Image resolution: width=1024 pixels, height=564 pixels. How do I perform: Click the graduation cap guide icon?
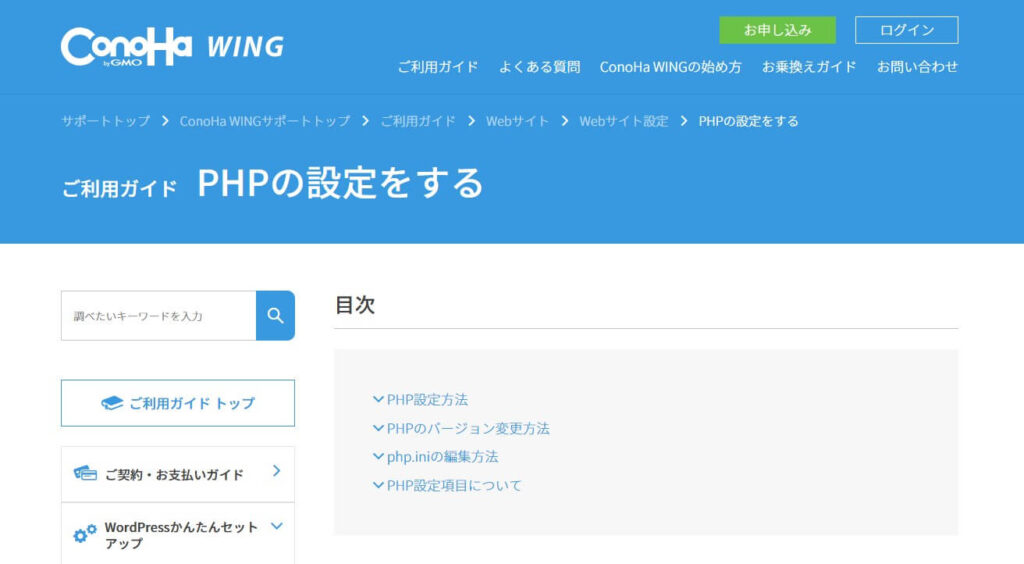[112, 403]
